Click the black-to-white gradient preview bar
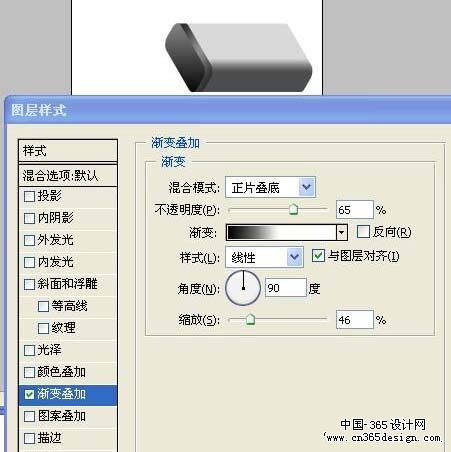 pos(281,232)
